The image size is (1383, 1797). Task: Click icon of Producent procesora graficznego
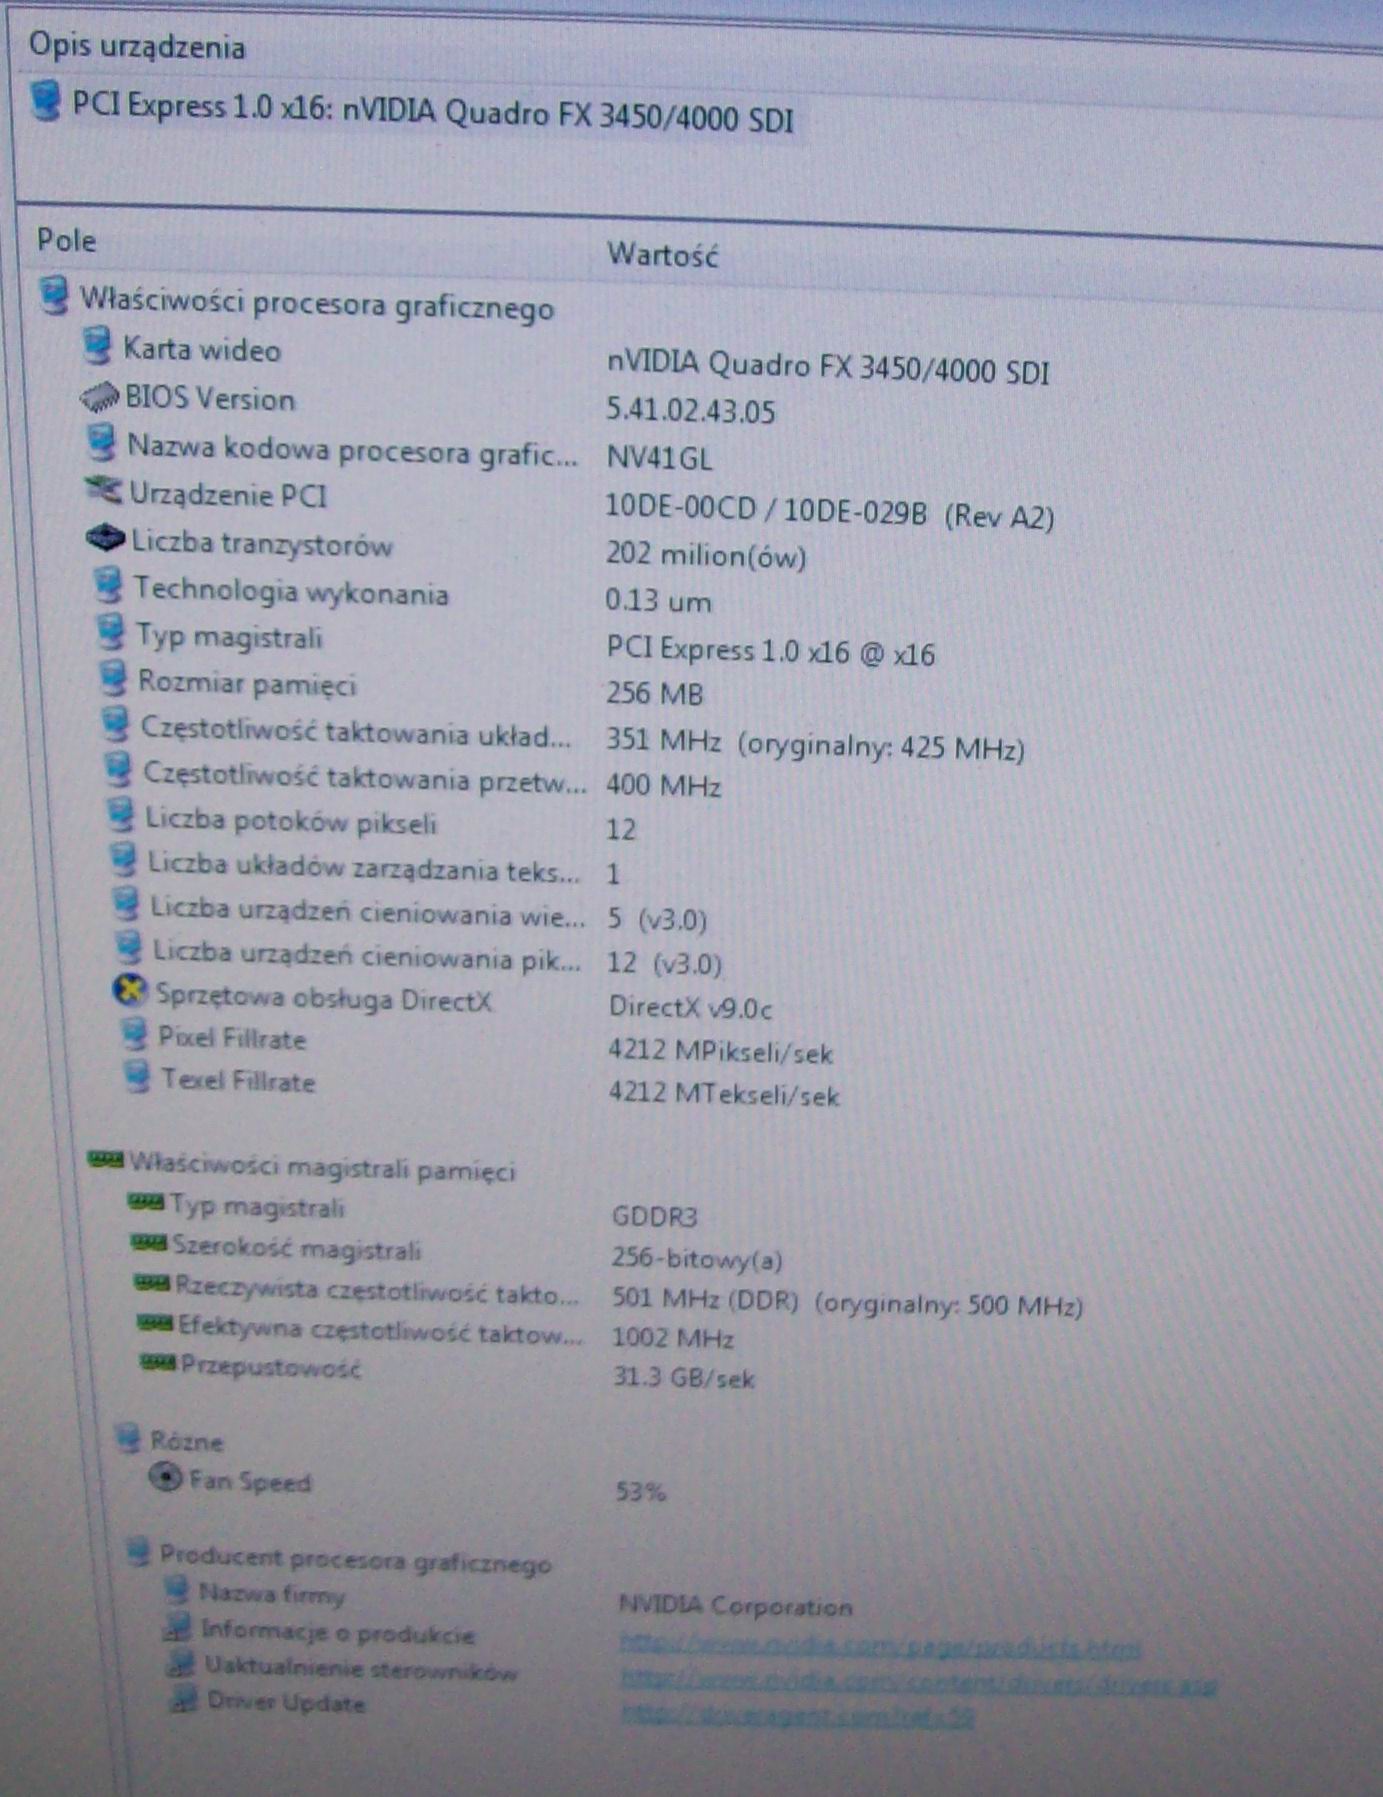(x=139, y=1552)
